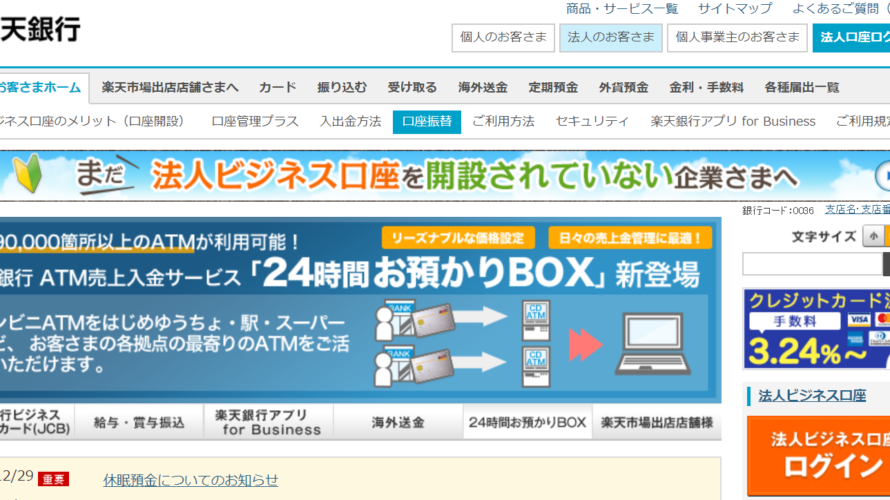Open 口座管理プラス submenu item
The height and width of the screenshot is (500, 890).
[x=255, y=121]
